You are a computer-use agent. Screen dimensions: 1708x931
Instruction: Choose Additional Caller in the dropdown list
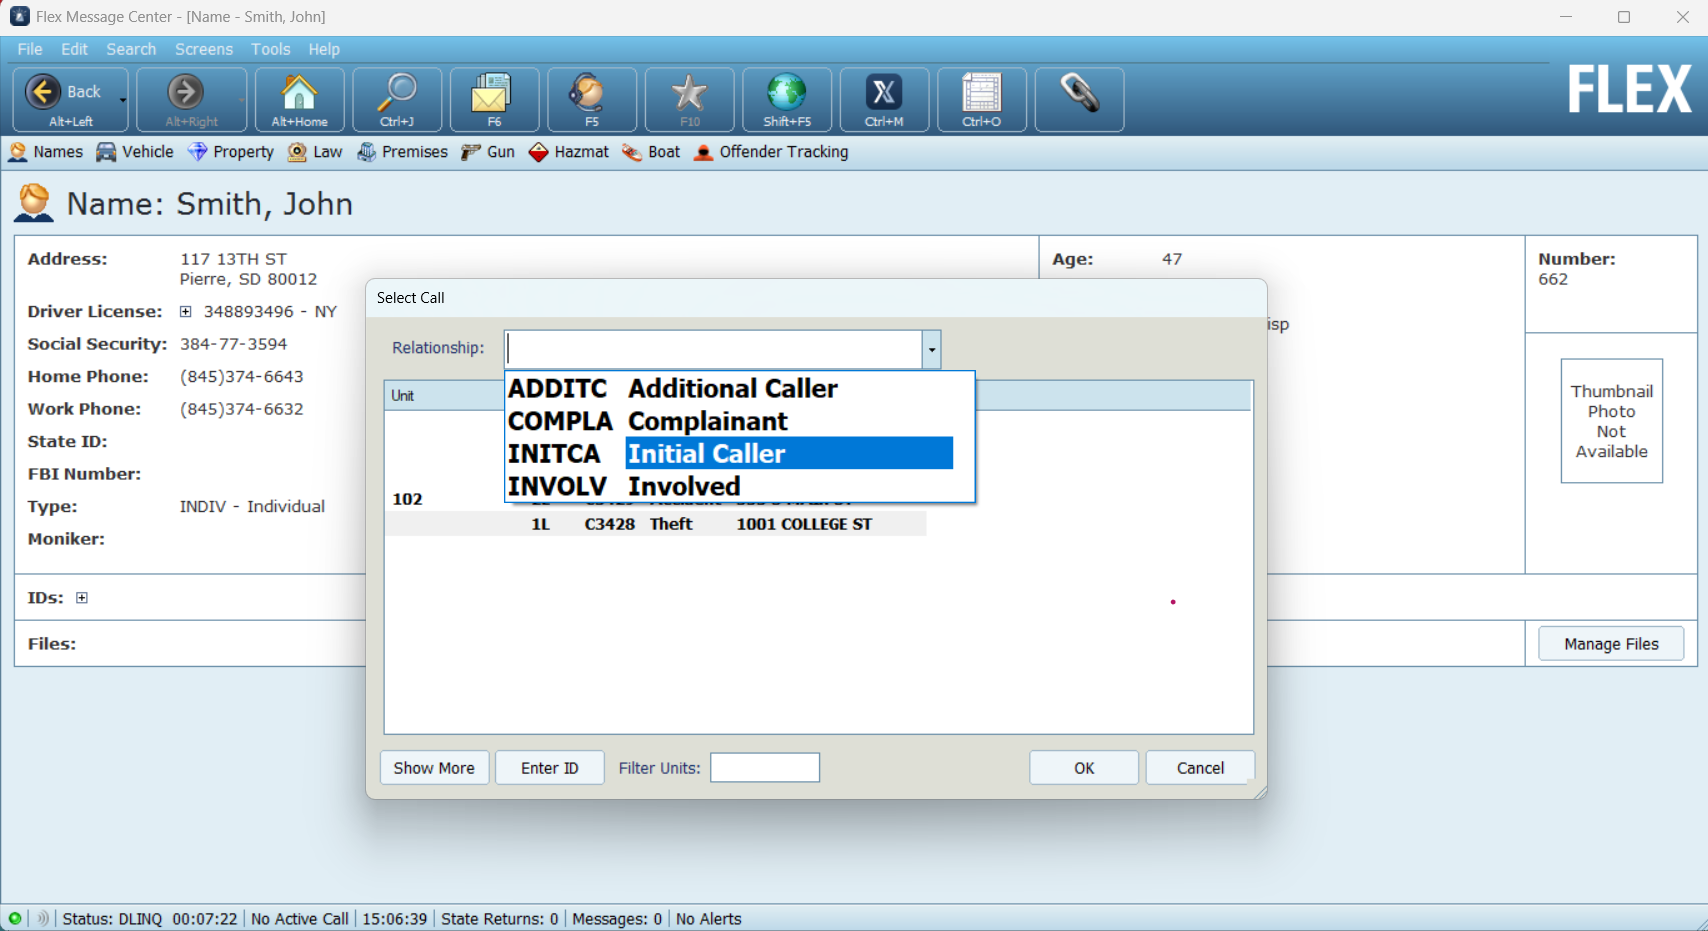click(x=732, y=388)
